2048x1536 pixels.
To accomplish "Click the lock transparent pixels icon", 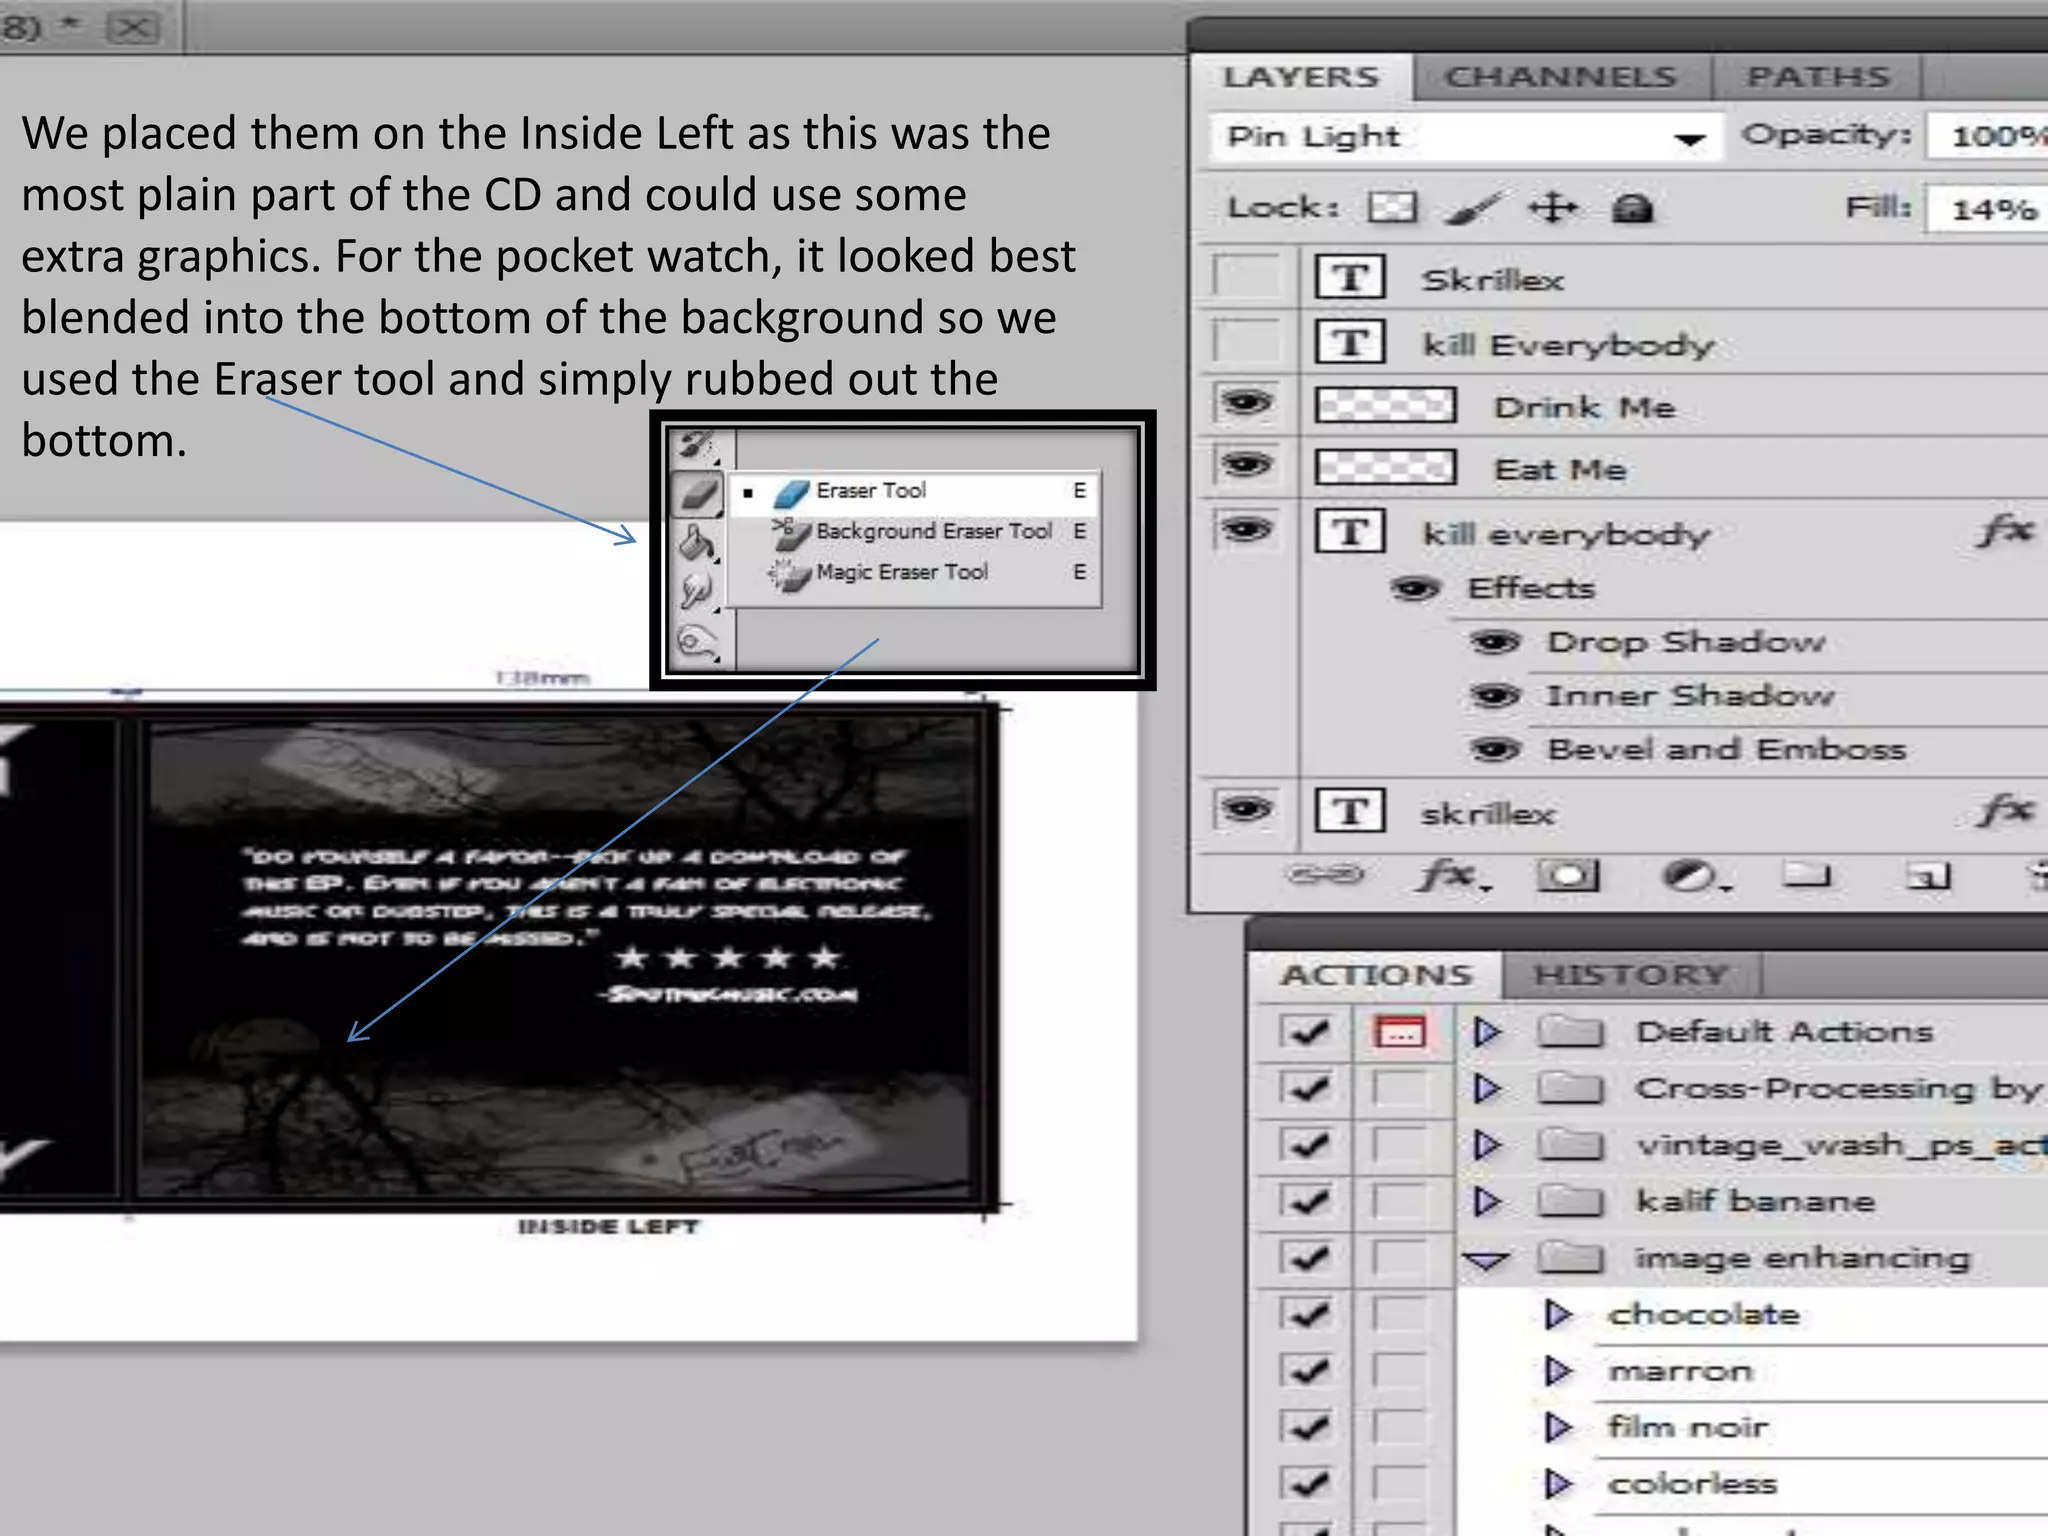I will tap(1392, 208).
